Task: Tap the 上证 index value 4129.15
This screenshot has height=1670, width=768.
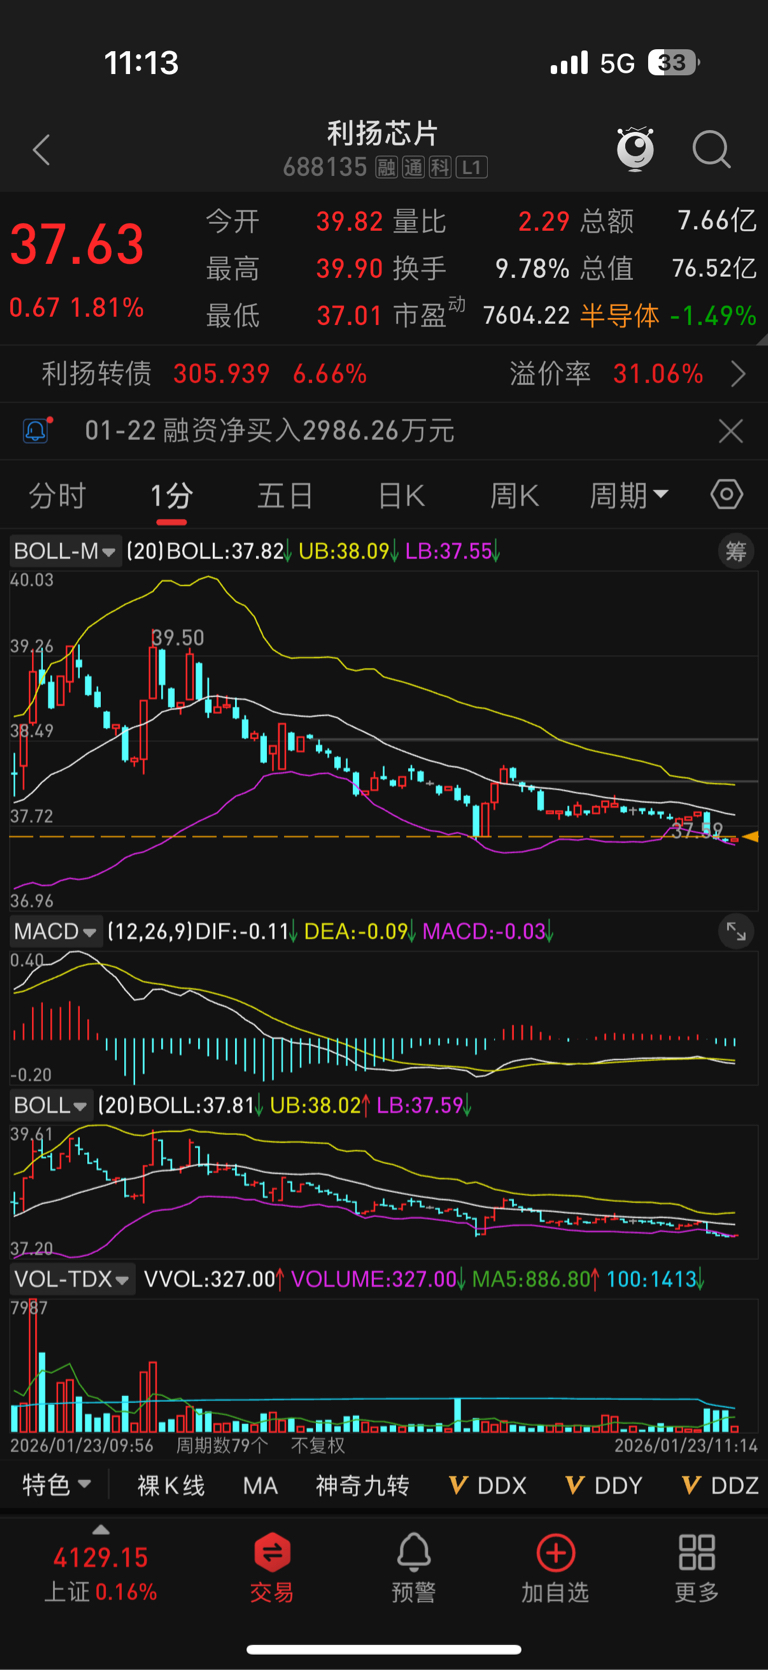Action: click(100, 1557)
